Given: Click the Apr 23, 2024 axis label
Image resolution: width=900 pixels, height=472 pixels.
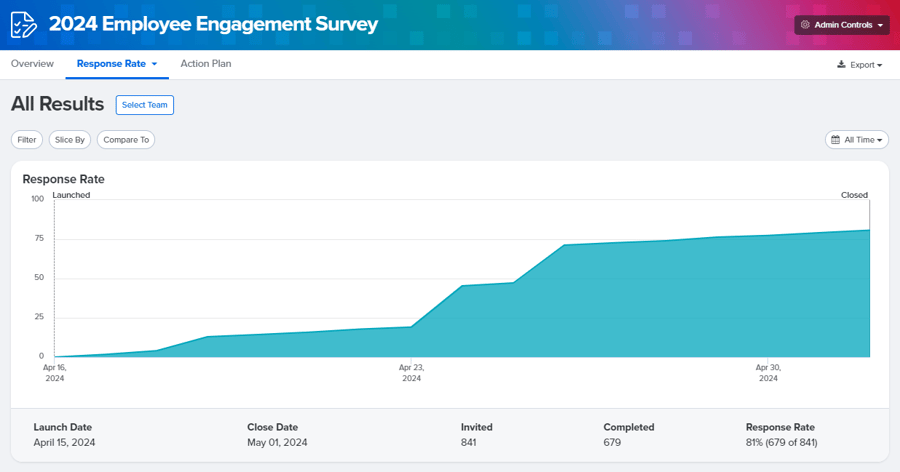Looking at the screenshot, I should coord(411,373).
